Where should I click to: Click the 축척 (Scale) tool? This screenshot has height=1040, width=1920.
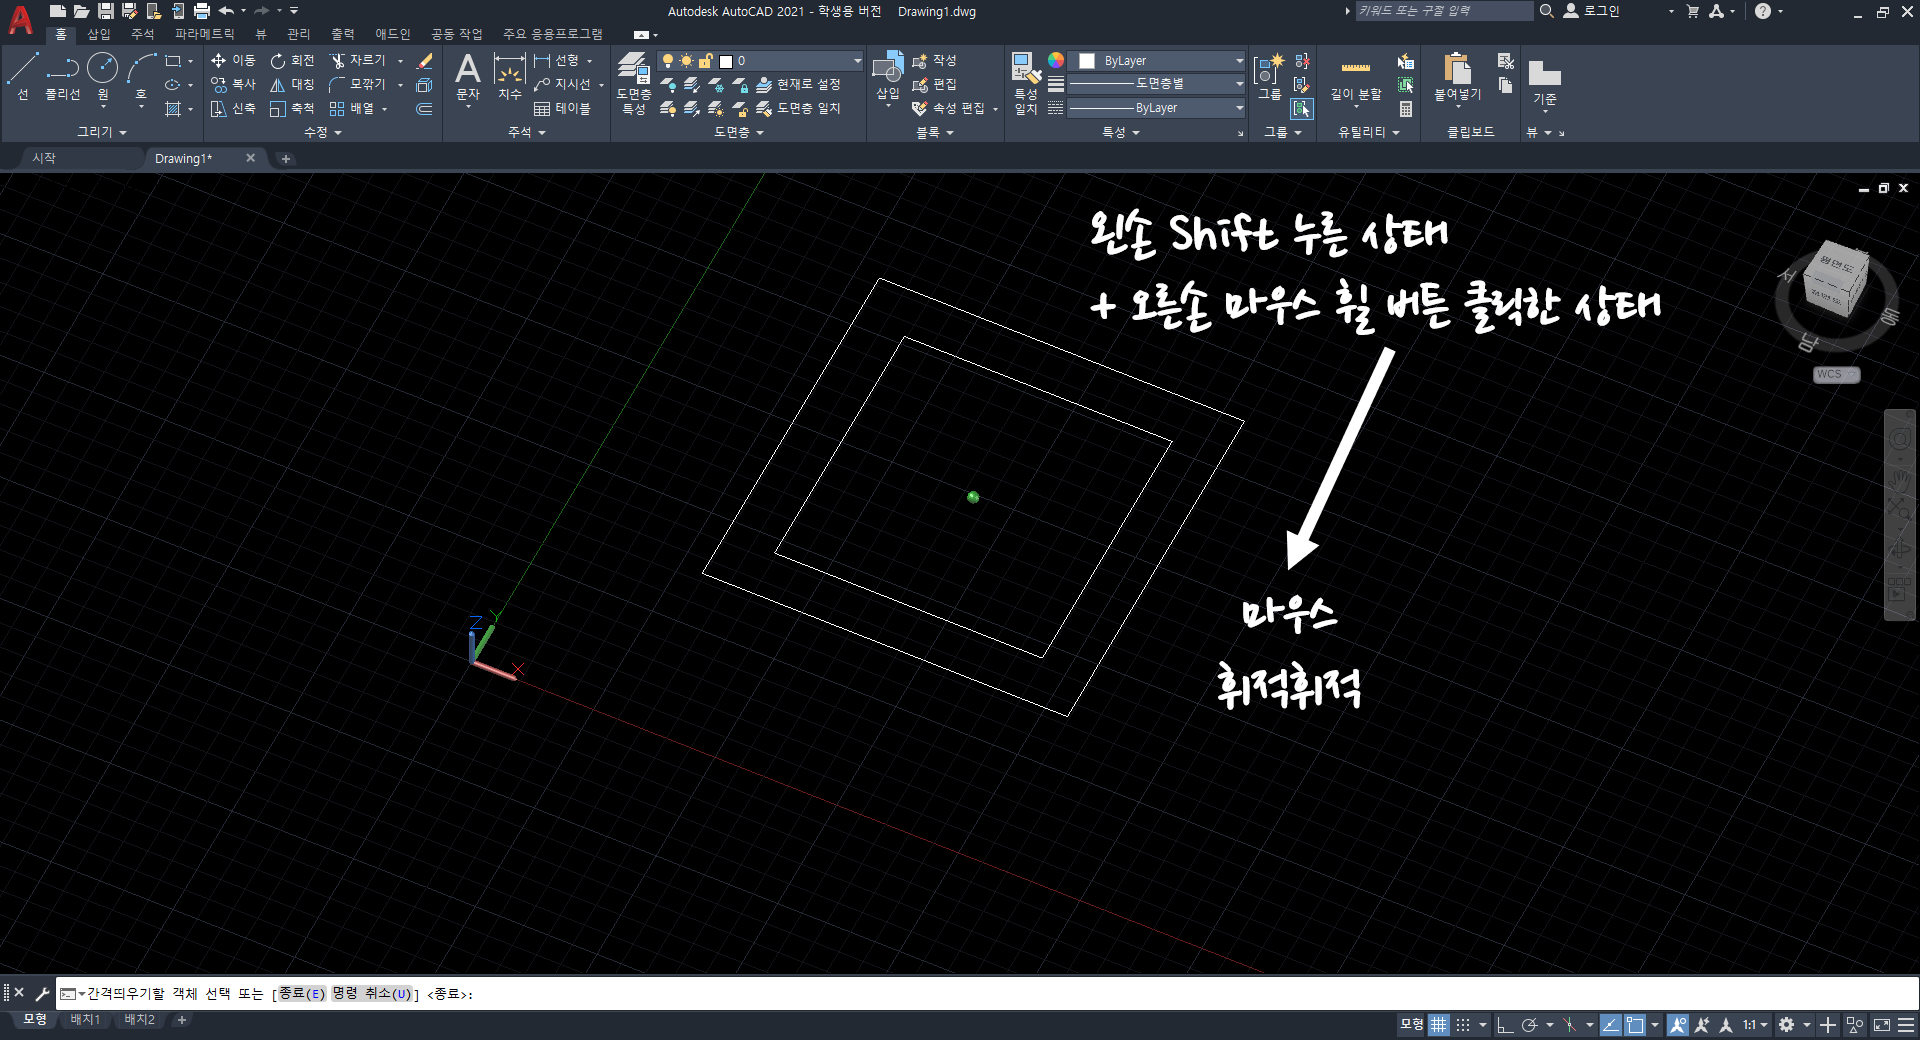coord(292,109)
